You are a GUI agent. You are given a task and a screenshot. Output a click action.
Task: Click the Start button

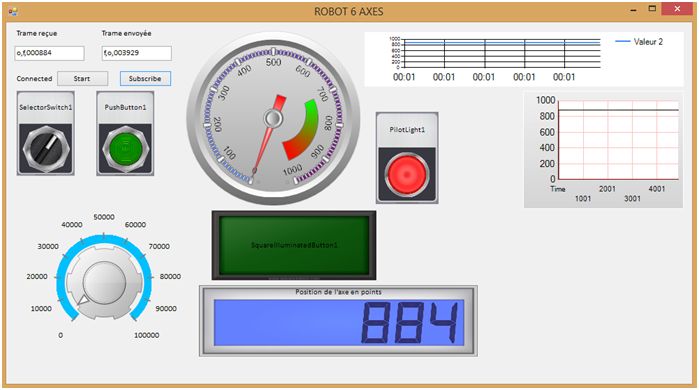(x=82, y=78)
